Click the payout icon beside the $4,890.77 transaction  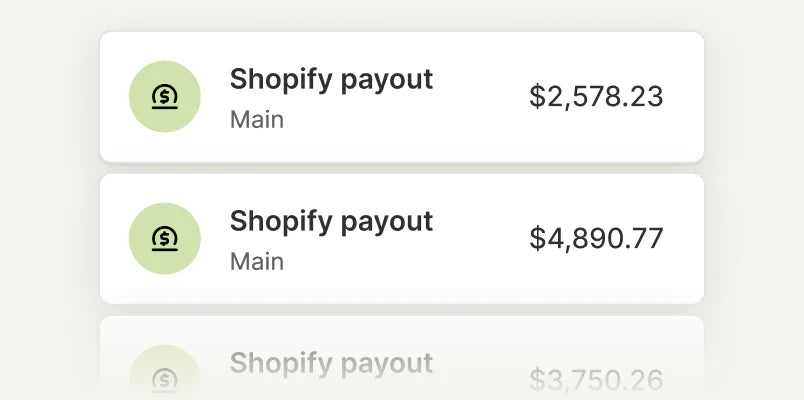165,238
